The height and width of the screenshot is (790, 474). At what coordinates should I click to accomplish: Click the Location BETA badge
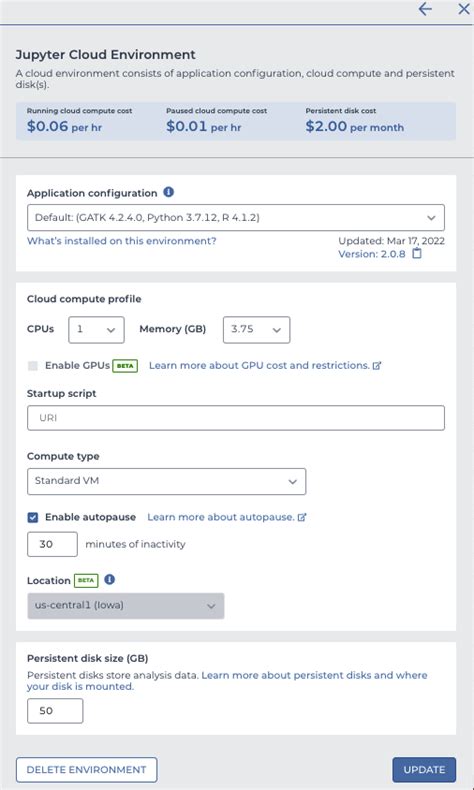[86, 580]
